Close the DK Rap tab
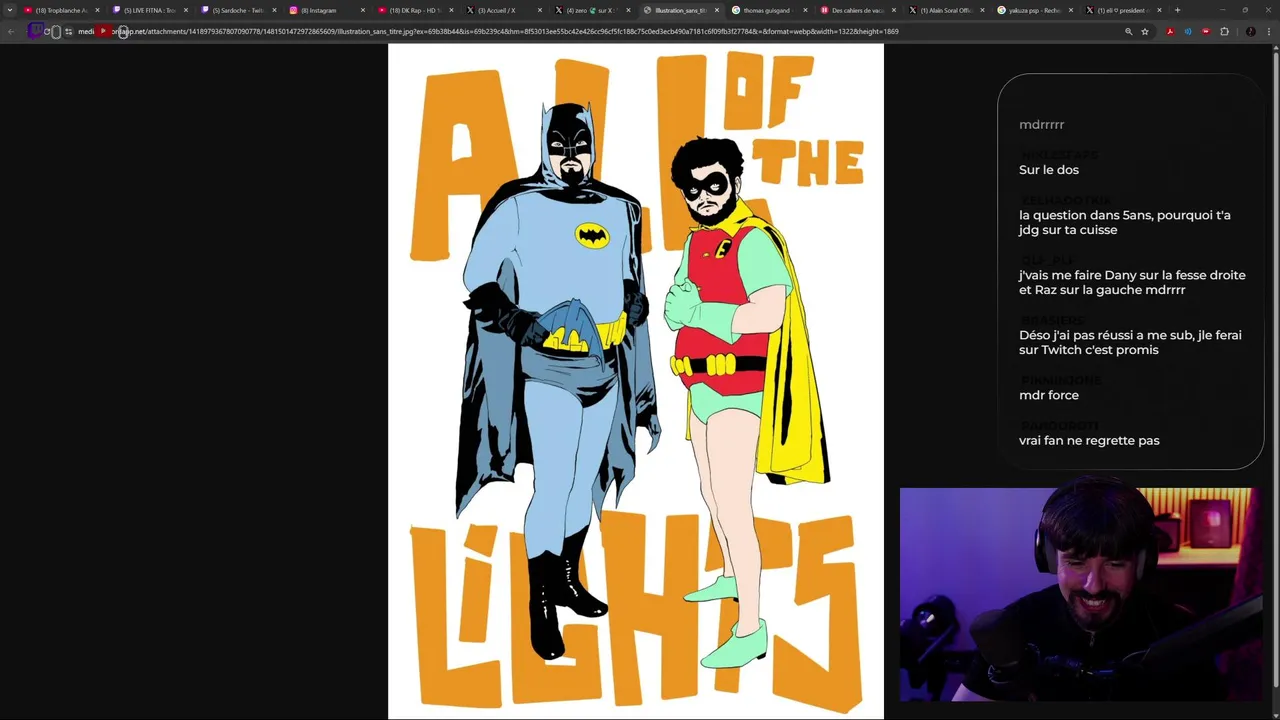Viewport: 1280px width, 720px height. [x=451, y=10]
